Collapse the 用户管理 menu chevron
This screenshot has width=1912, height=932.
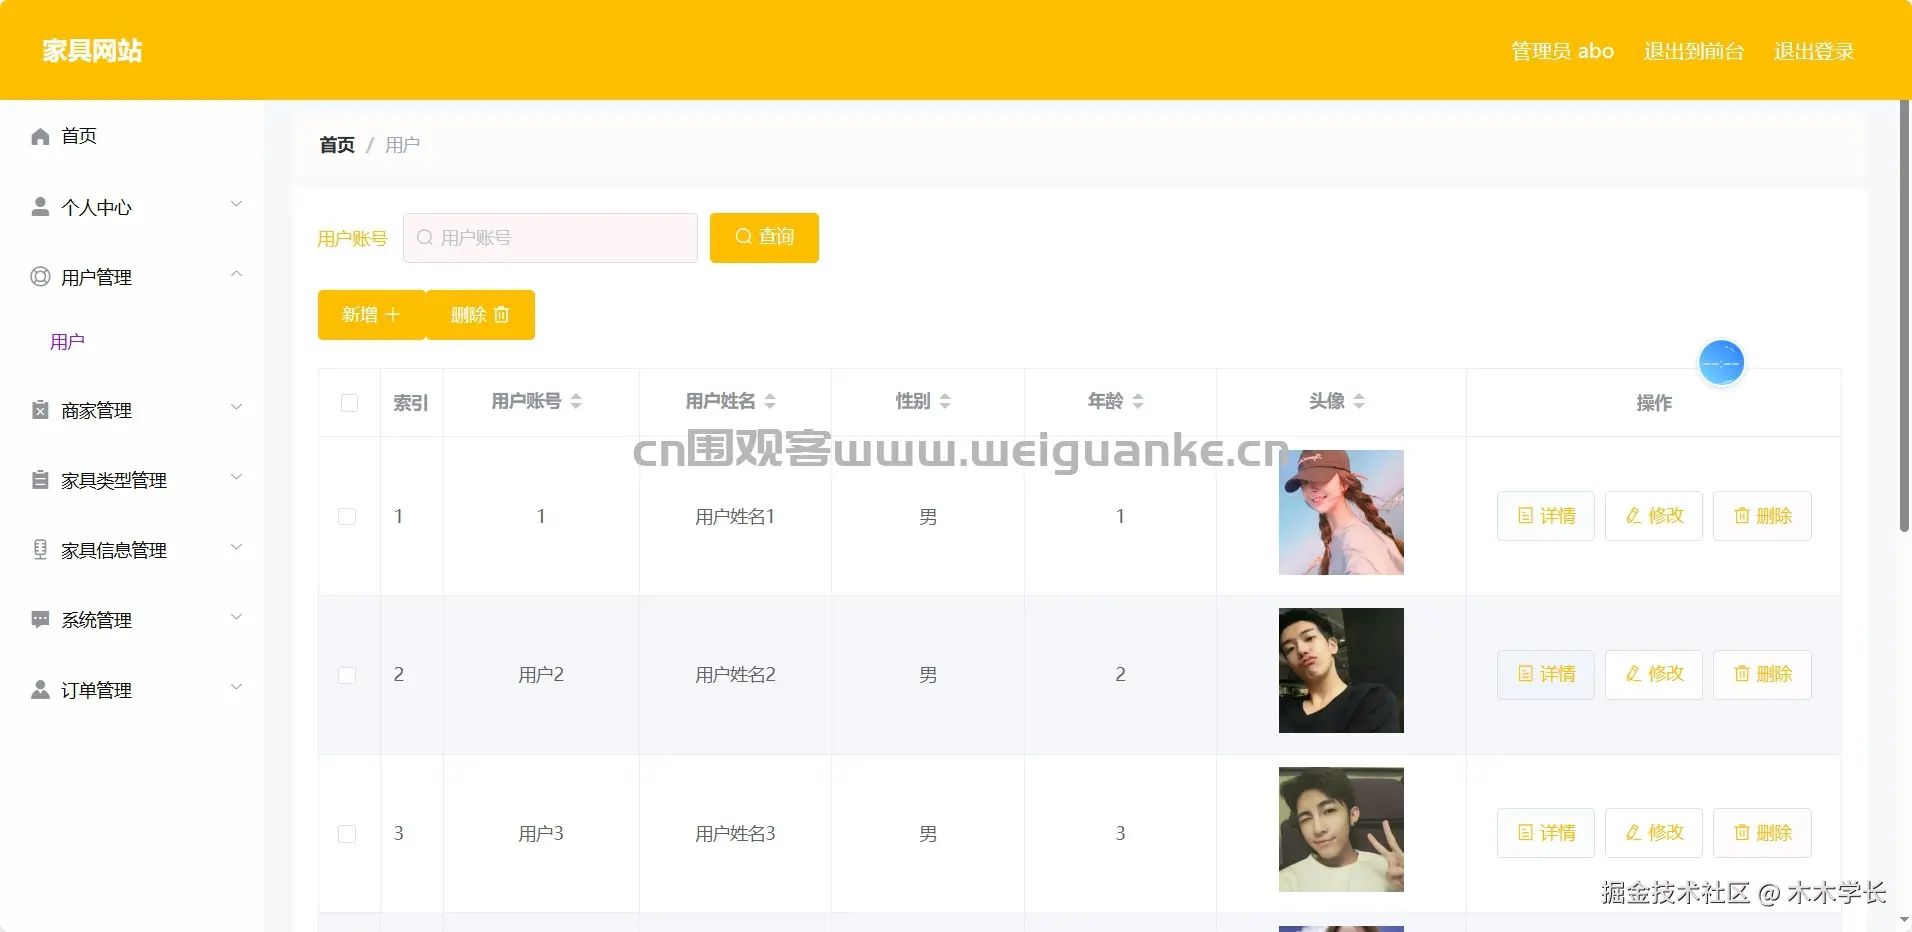tap(237, 274)
